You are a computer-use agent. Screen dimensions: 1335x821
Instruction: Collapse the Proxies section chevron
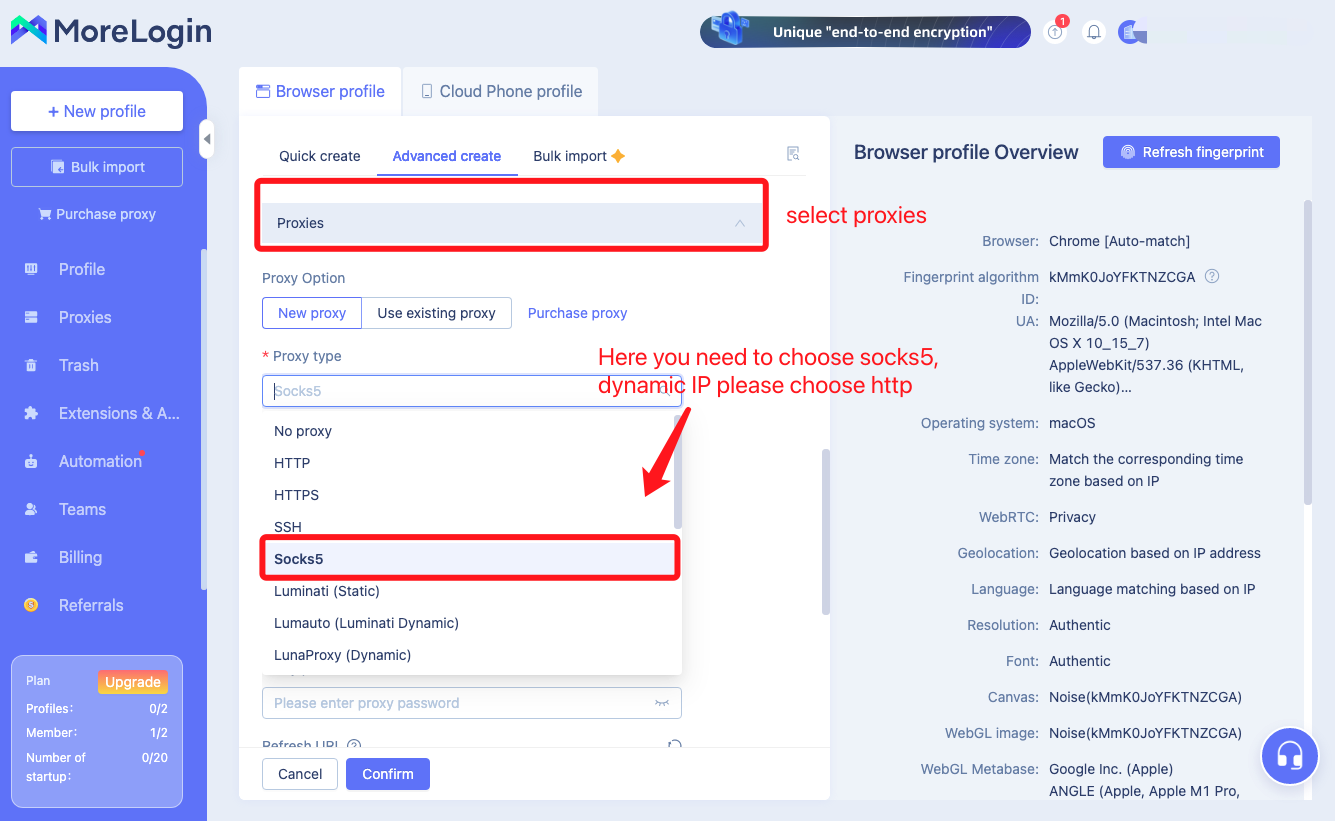click(x=740, y=223)
